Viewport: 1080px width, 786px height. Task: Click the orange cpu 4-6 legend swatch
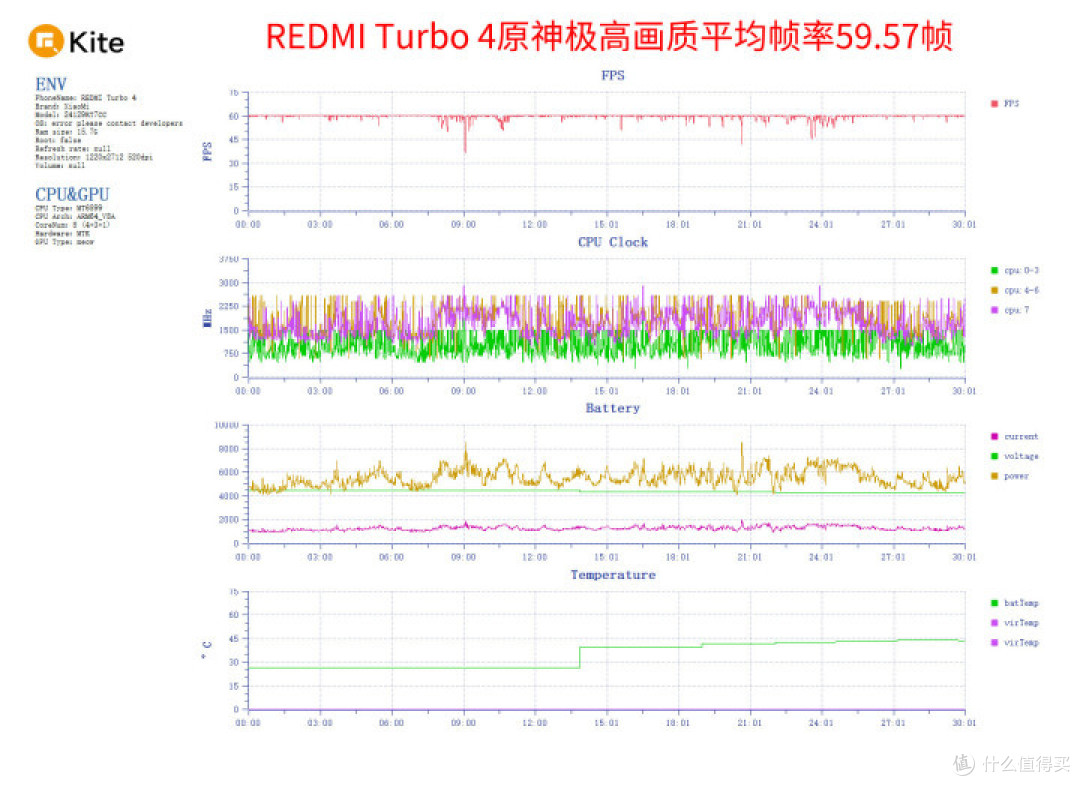point(994,290)
